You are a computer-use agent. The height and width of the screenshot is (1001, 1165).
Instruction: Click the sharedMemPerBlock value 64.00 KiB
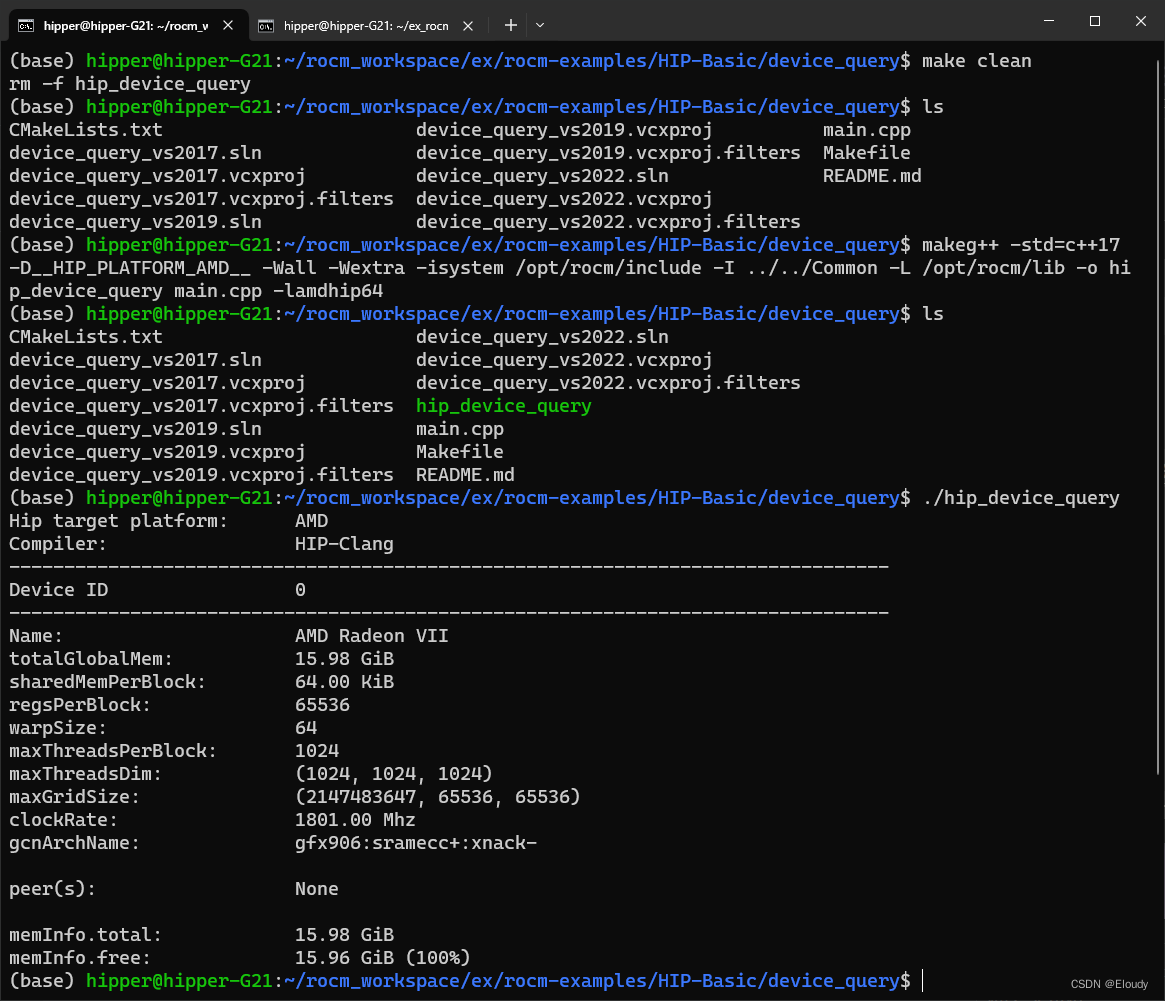[345, 682]
